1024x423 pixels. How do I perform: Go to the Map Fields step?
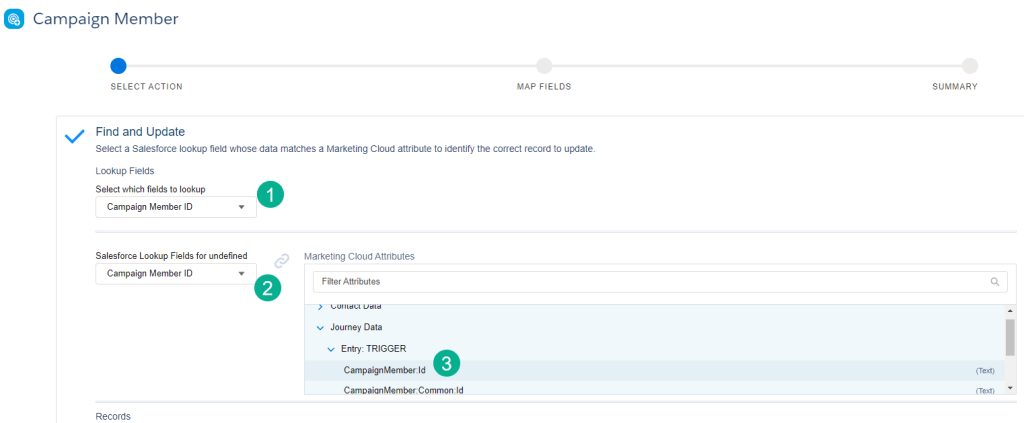point(544,66)
